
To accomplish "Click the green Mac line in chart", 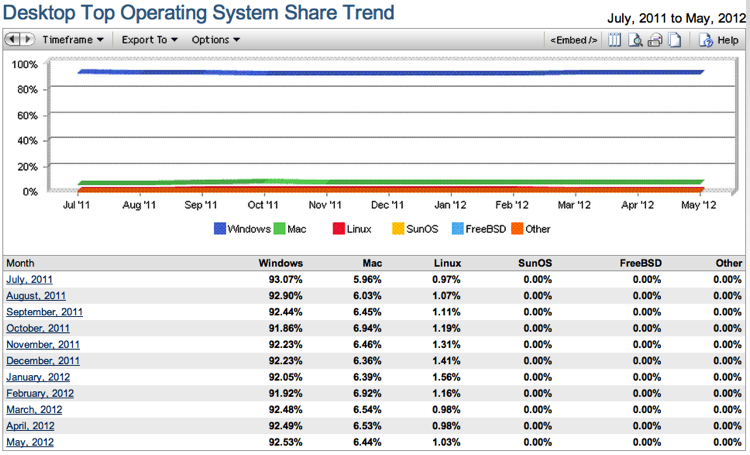I will pos(390,182).
